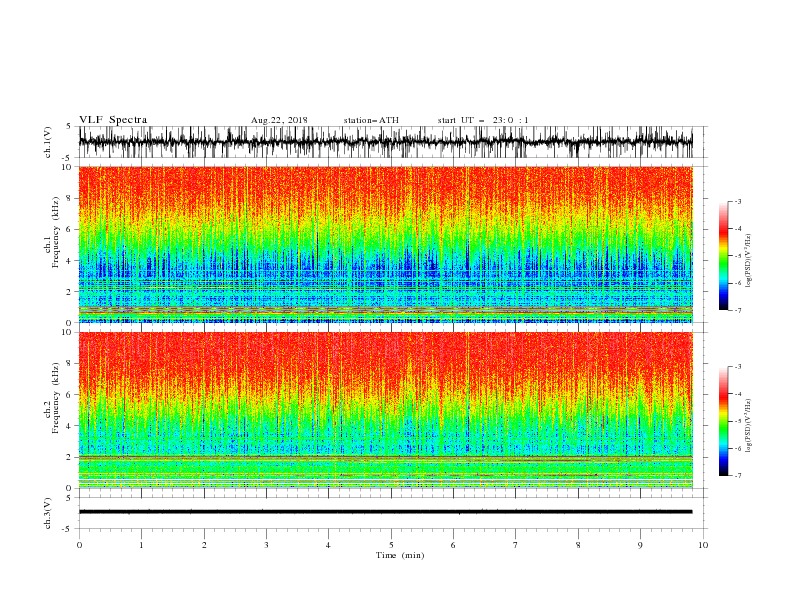Click the ch.2 color bar "log(PSD)(V²/Hz)" label
The image size is (792, 612).
click(x=749, y=426)
